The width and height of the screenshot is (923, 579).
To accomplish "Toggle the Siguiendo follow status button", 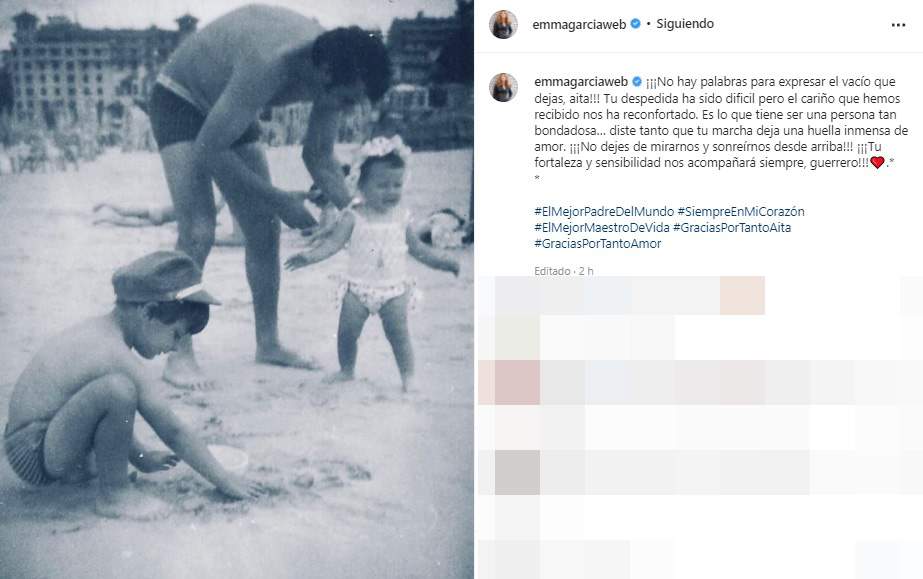I will tap(685, 24).
